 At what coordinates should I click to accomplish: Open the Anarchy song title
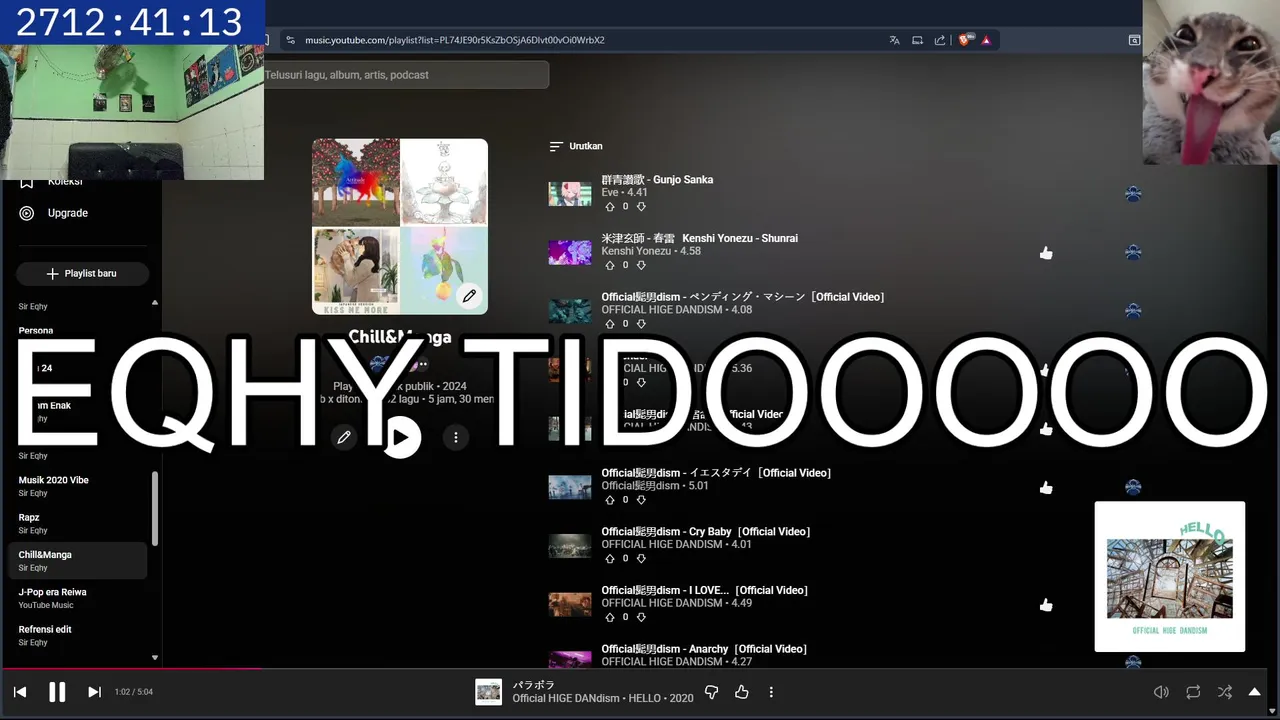(x=704, y=649)
